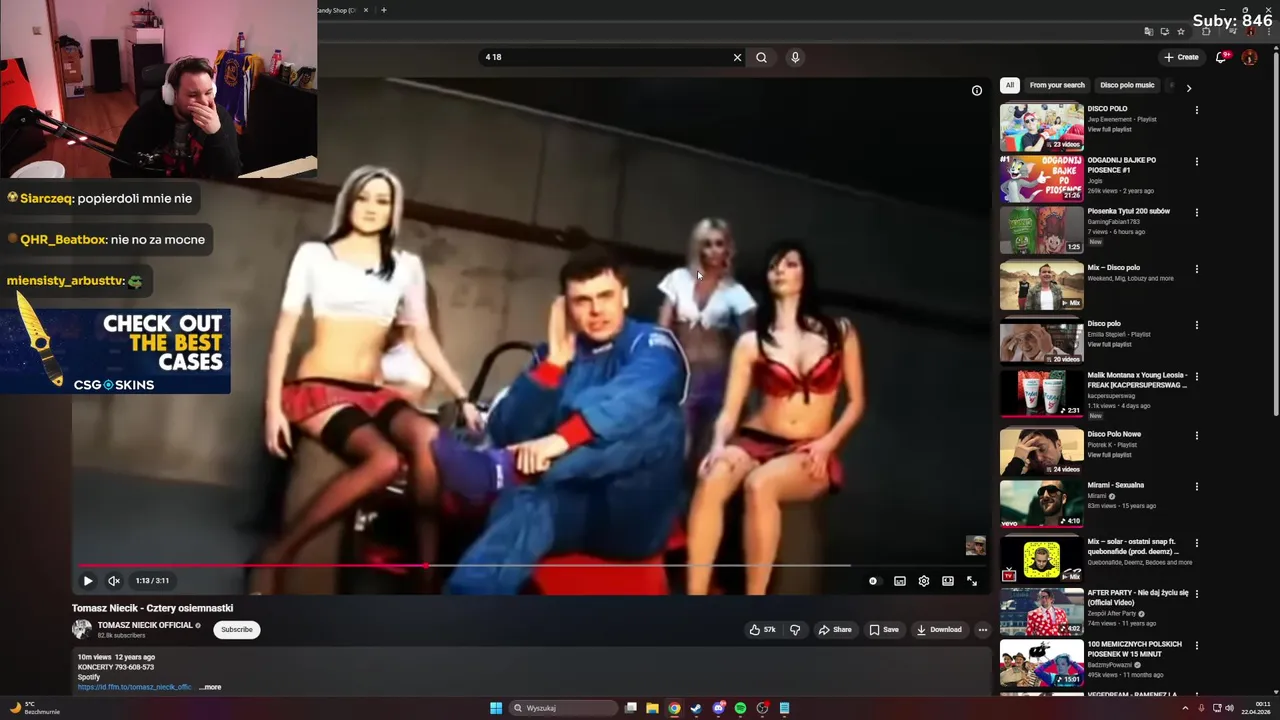This screenshot has width=1280, height=720.
Task: Open the video info card icon
Action: 977,90
